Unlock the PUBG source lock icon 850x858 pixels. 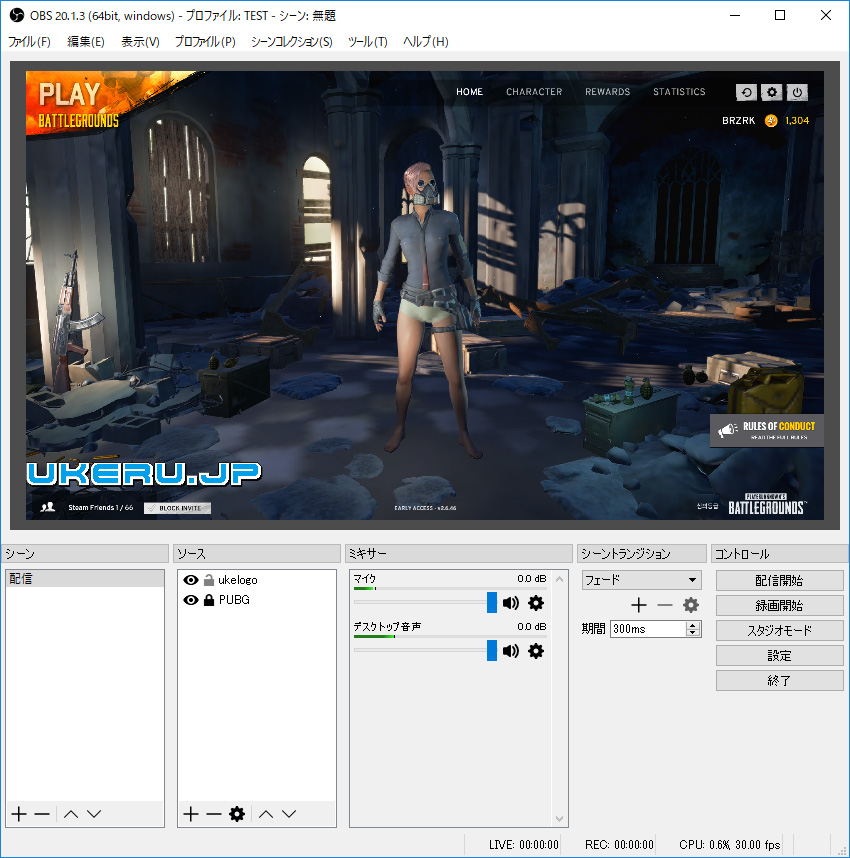[209, 600]
